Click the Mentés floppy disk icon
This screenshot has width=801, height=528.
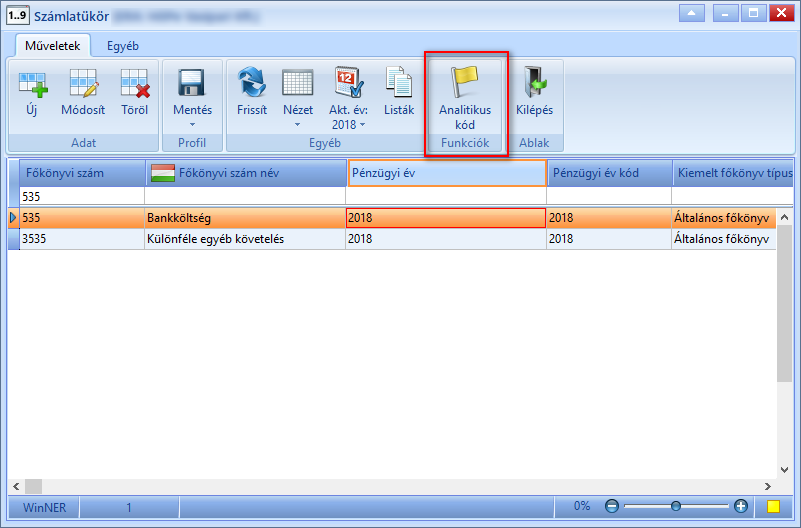pyautogui.click(x=192, y=83)
